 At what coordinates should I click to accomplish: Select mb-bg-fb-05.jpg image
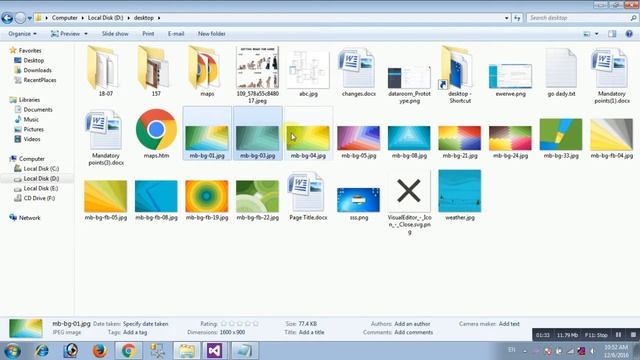[105, 200]
